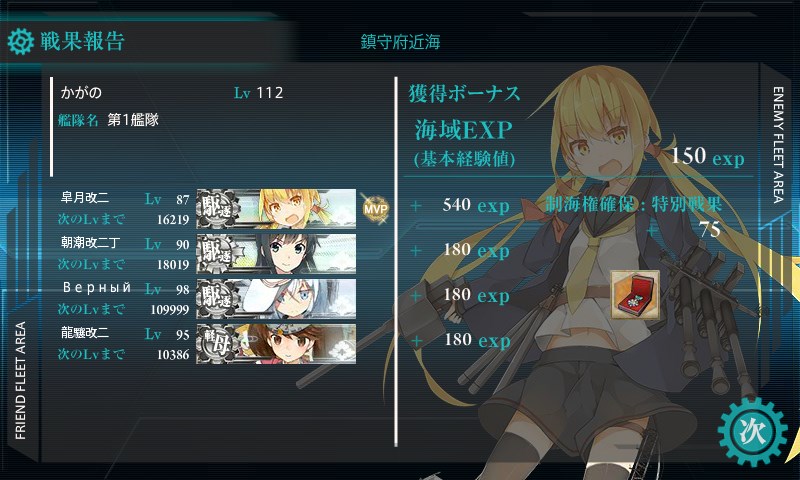Click the 次 next gear button
The width and height of the screenshot is (800, 480).
click(x=753, y=432)
